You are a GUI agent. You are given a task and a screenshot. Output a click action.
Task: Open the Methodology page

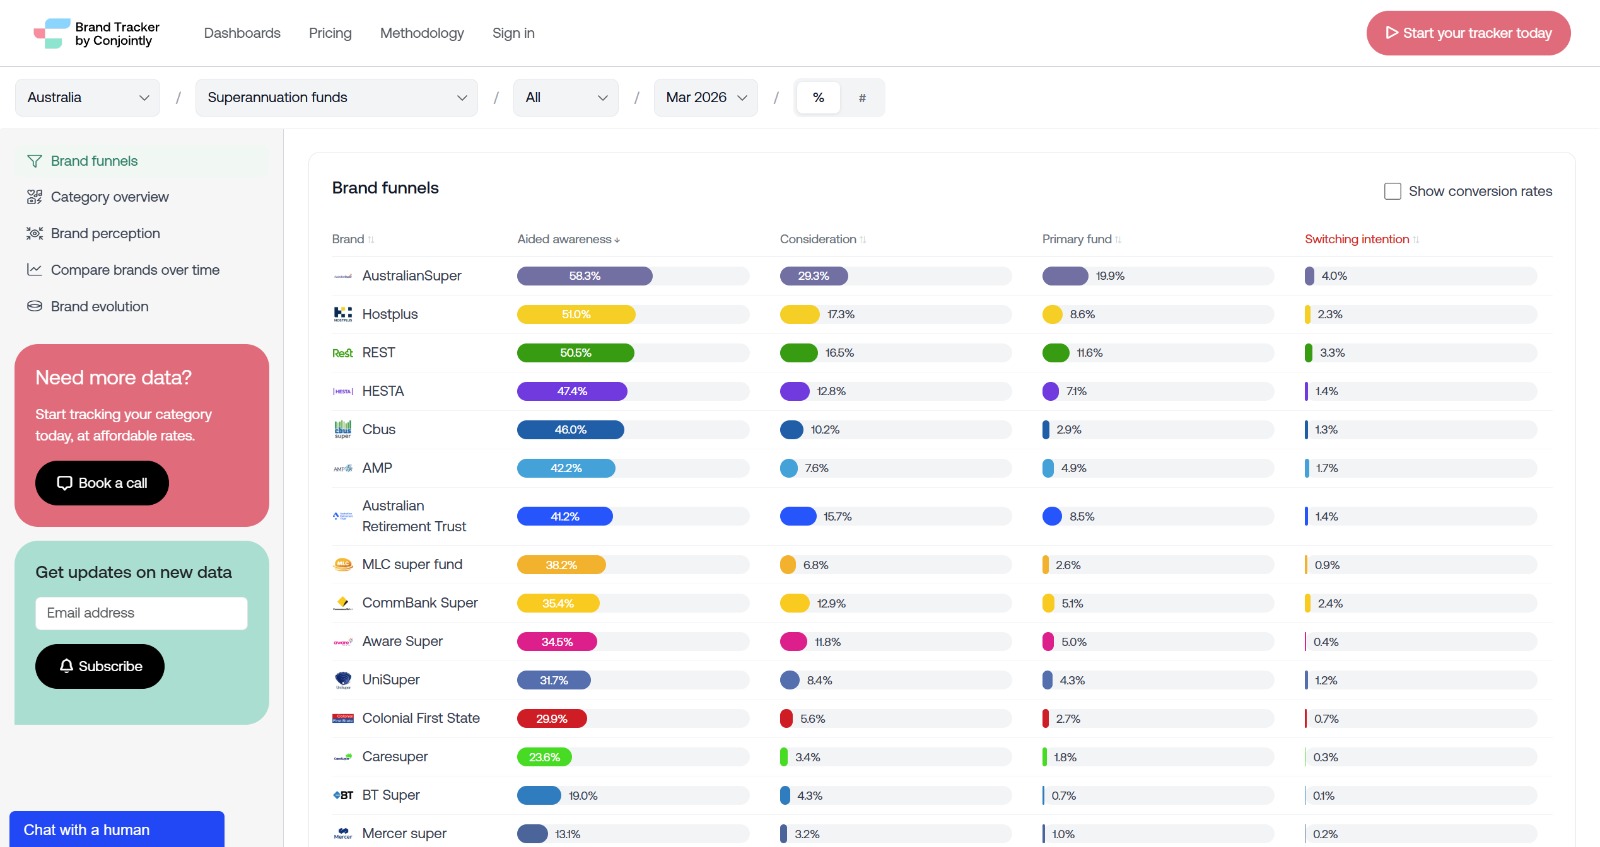pyautogui.click(x=422, y=33)
